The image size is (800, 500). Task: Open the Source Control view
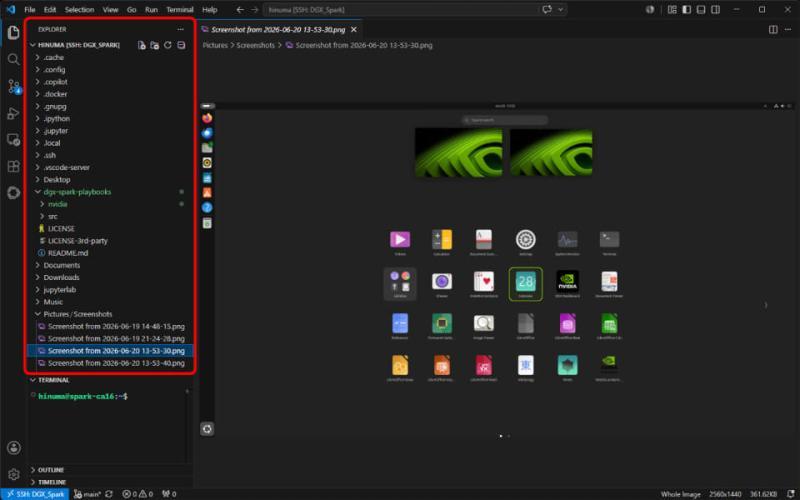(14, 87)
